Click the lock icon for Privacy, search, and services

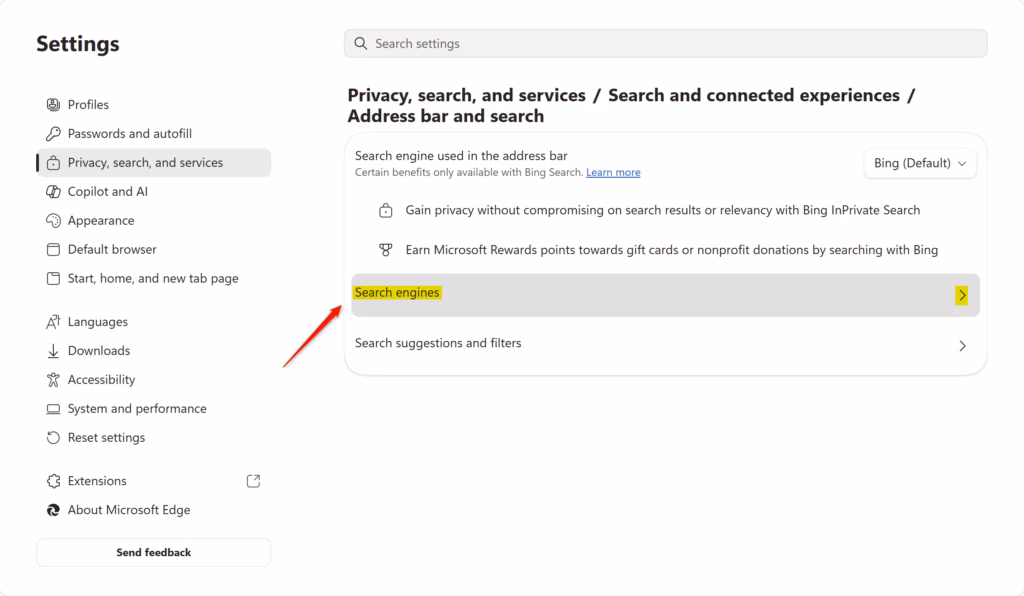tap(53, 163)
